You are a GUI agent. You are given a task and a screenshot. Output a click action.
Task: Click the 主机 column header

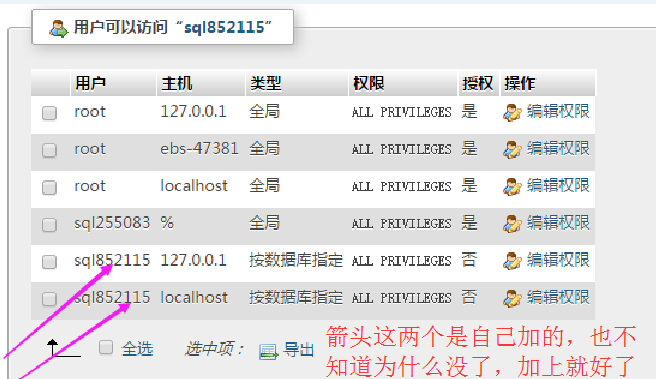(x=177, y=83)
